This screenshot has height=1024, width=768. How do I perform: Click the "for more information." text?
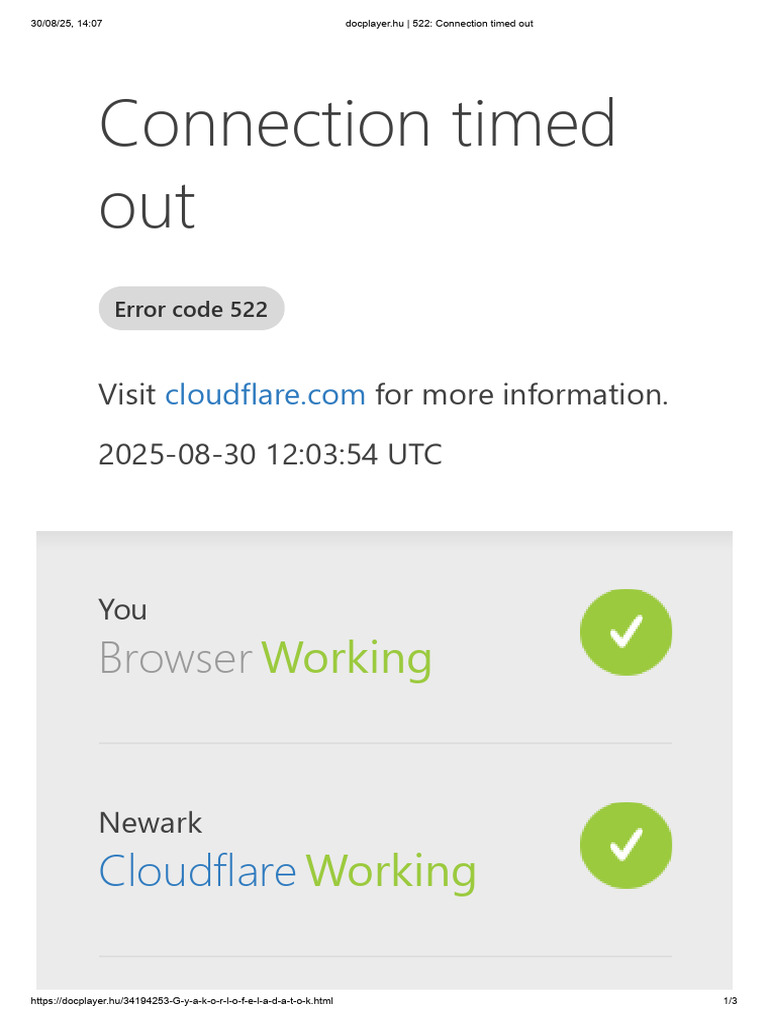521,395
